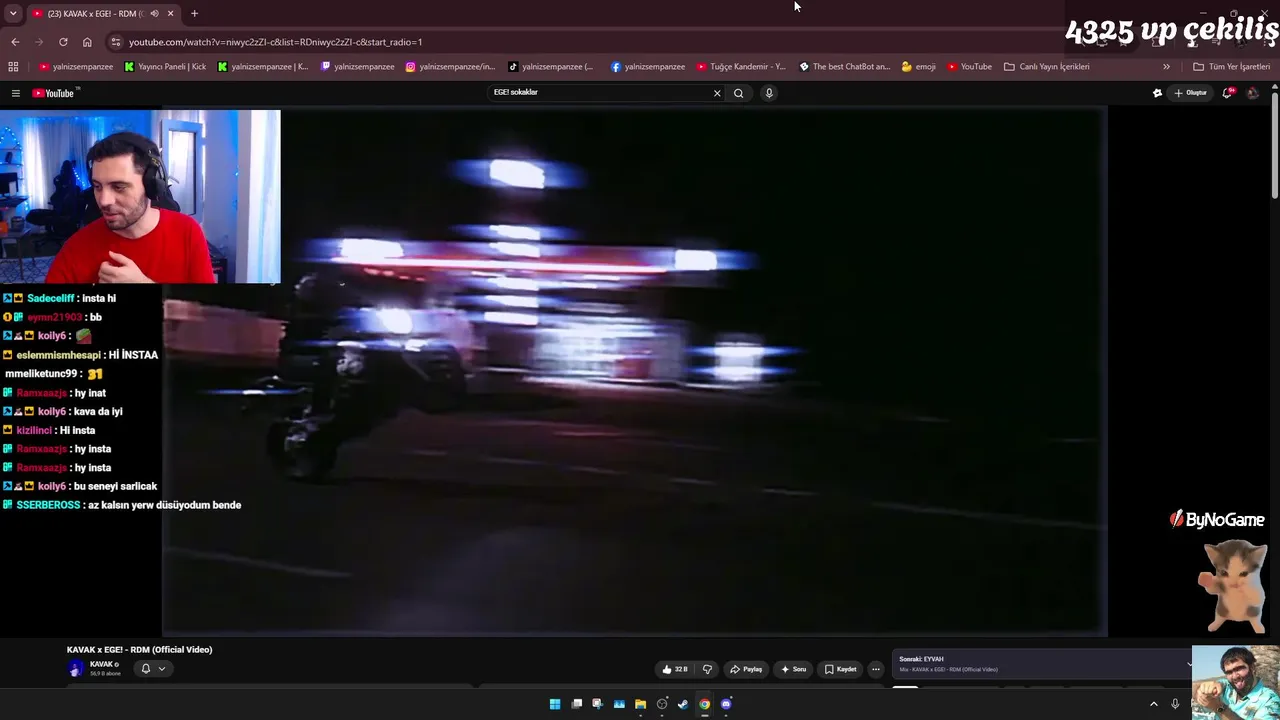Open the apps grid in bookmarks bar
1280x720 pixels.
click(x=13, y=67)
